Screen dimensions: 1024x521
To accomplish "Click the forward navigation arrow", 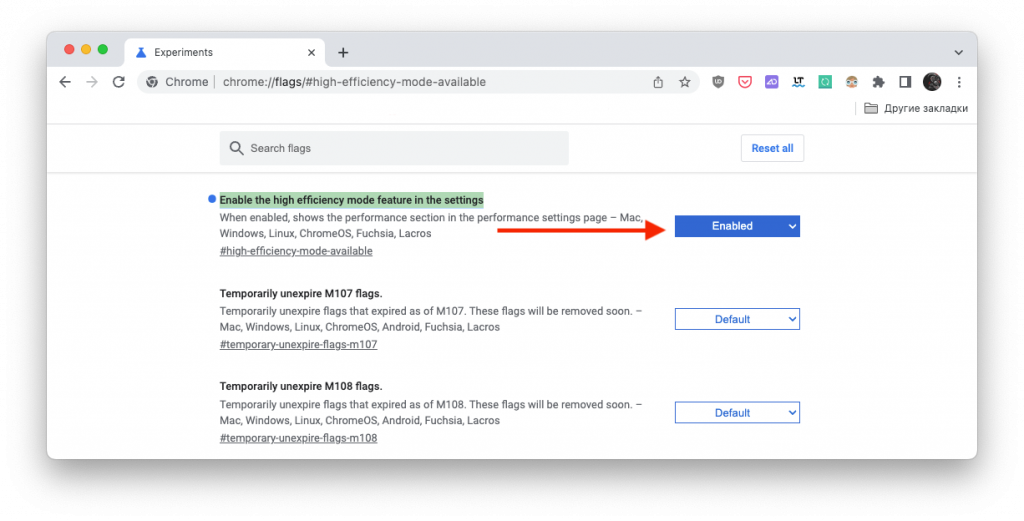I will click(x=91, y=82).
